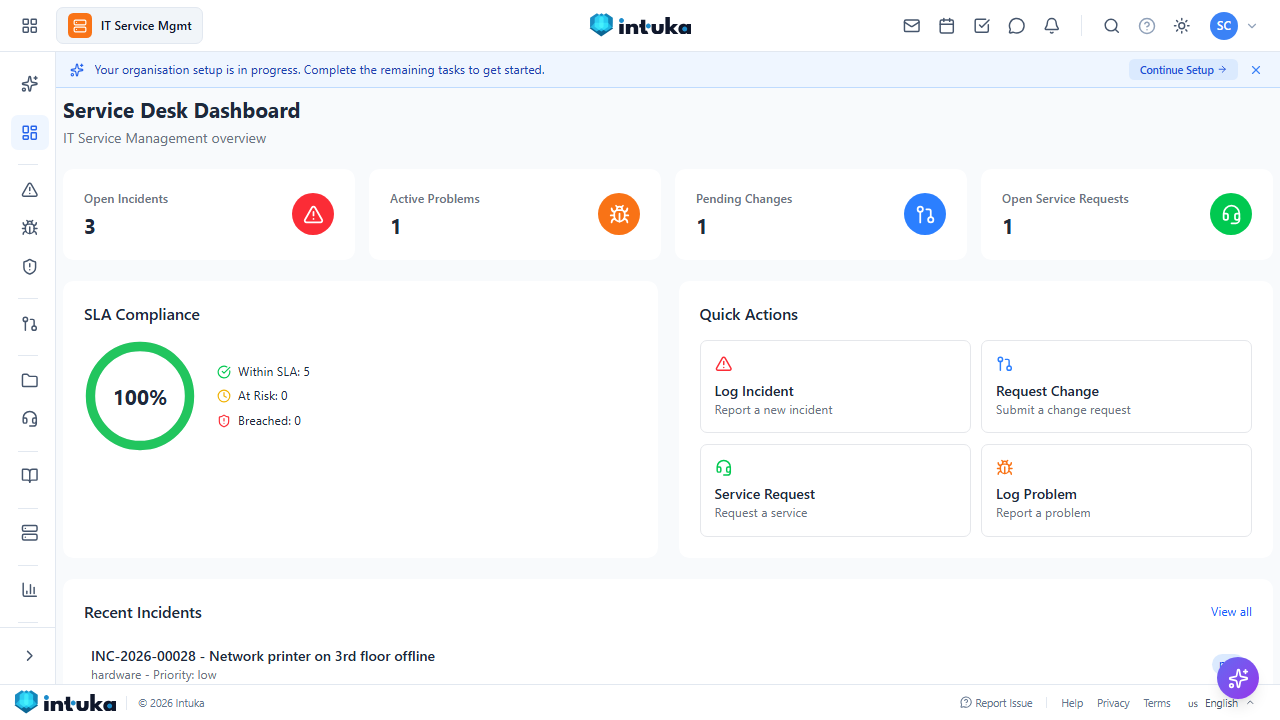Click the red Open Incidents card icon

313,214
